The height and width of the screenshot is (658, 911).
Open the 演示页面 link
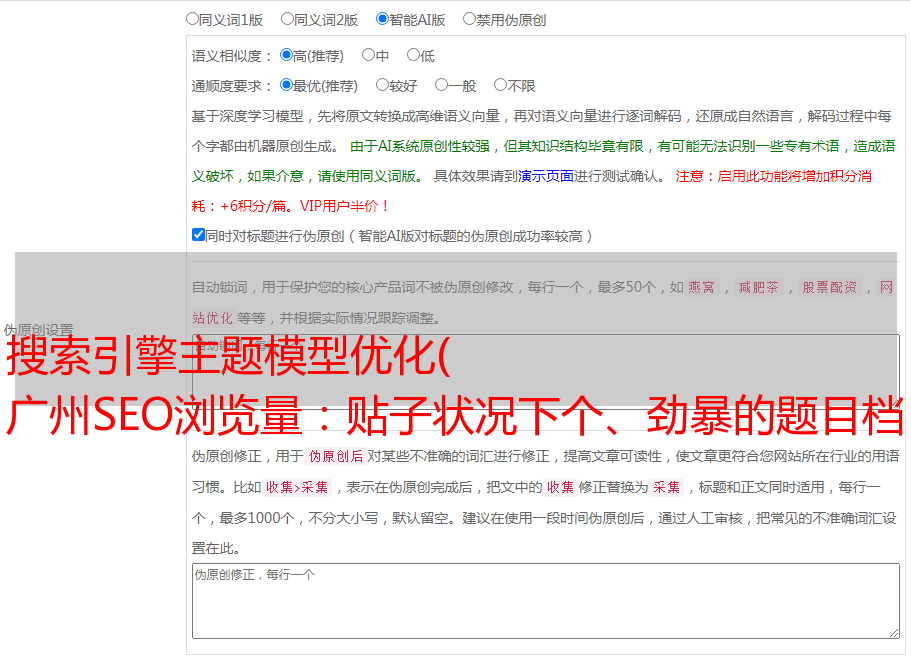(x=545, y=176)
